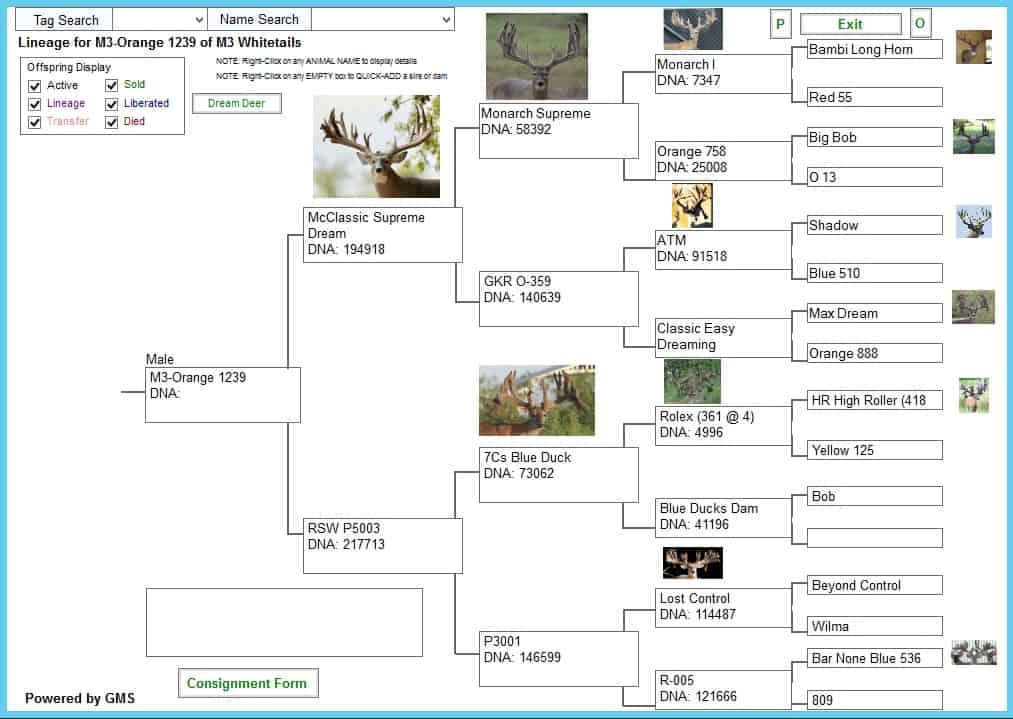
Task: Open the Consignment Form
Action: click(247, 684)
